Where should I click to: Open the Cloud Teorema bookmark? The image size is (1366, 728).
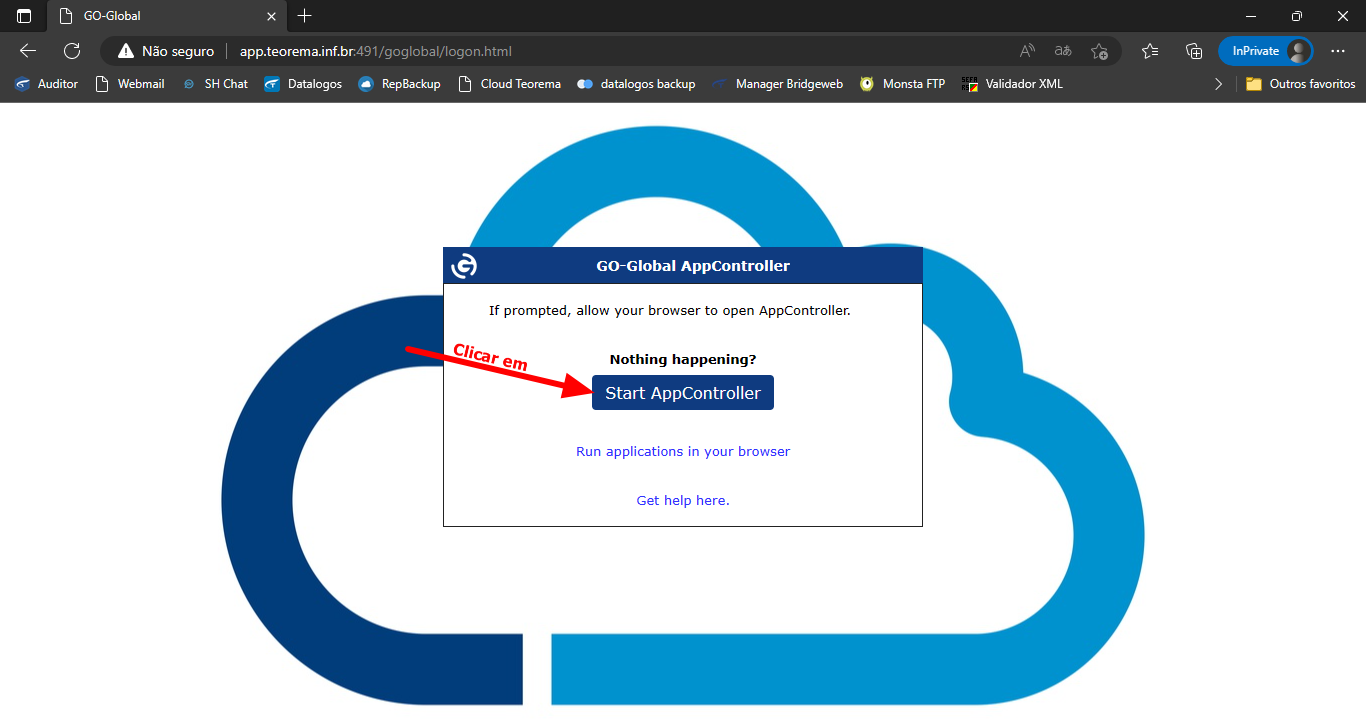(x=509, y=84)
